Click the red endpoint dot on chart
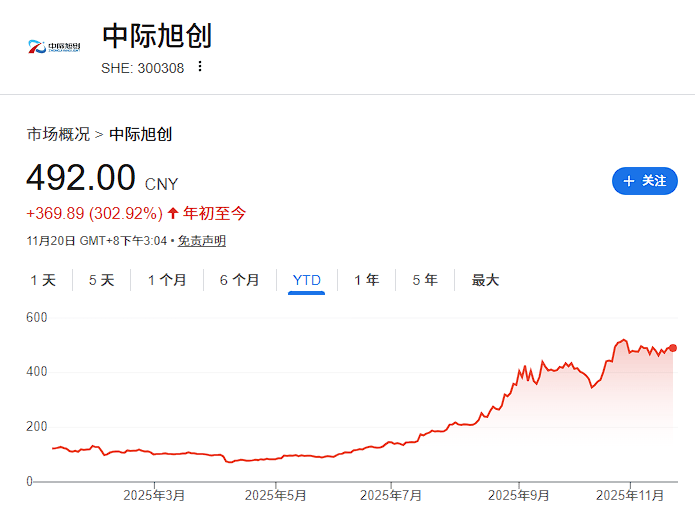Viewport: 695px width, 515px height. coord(673,348)
